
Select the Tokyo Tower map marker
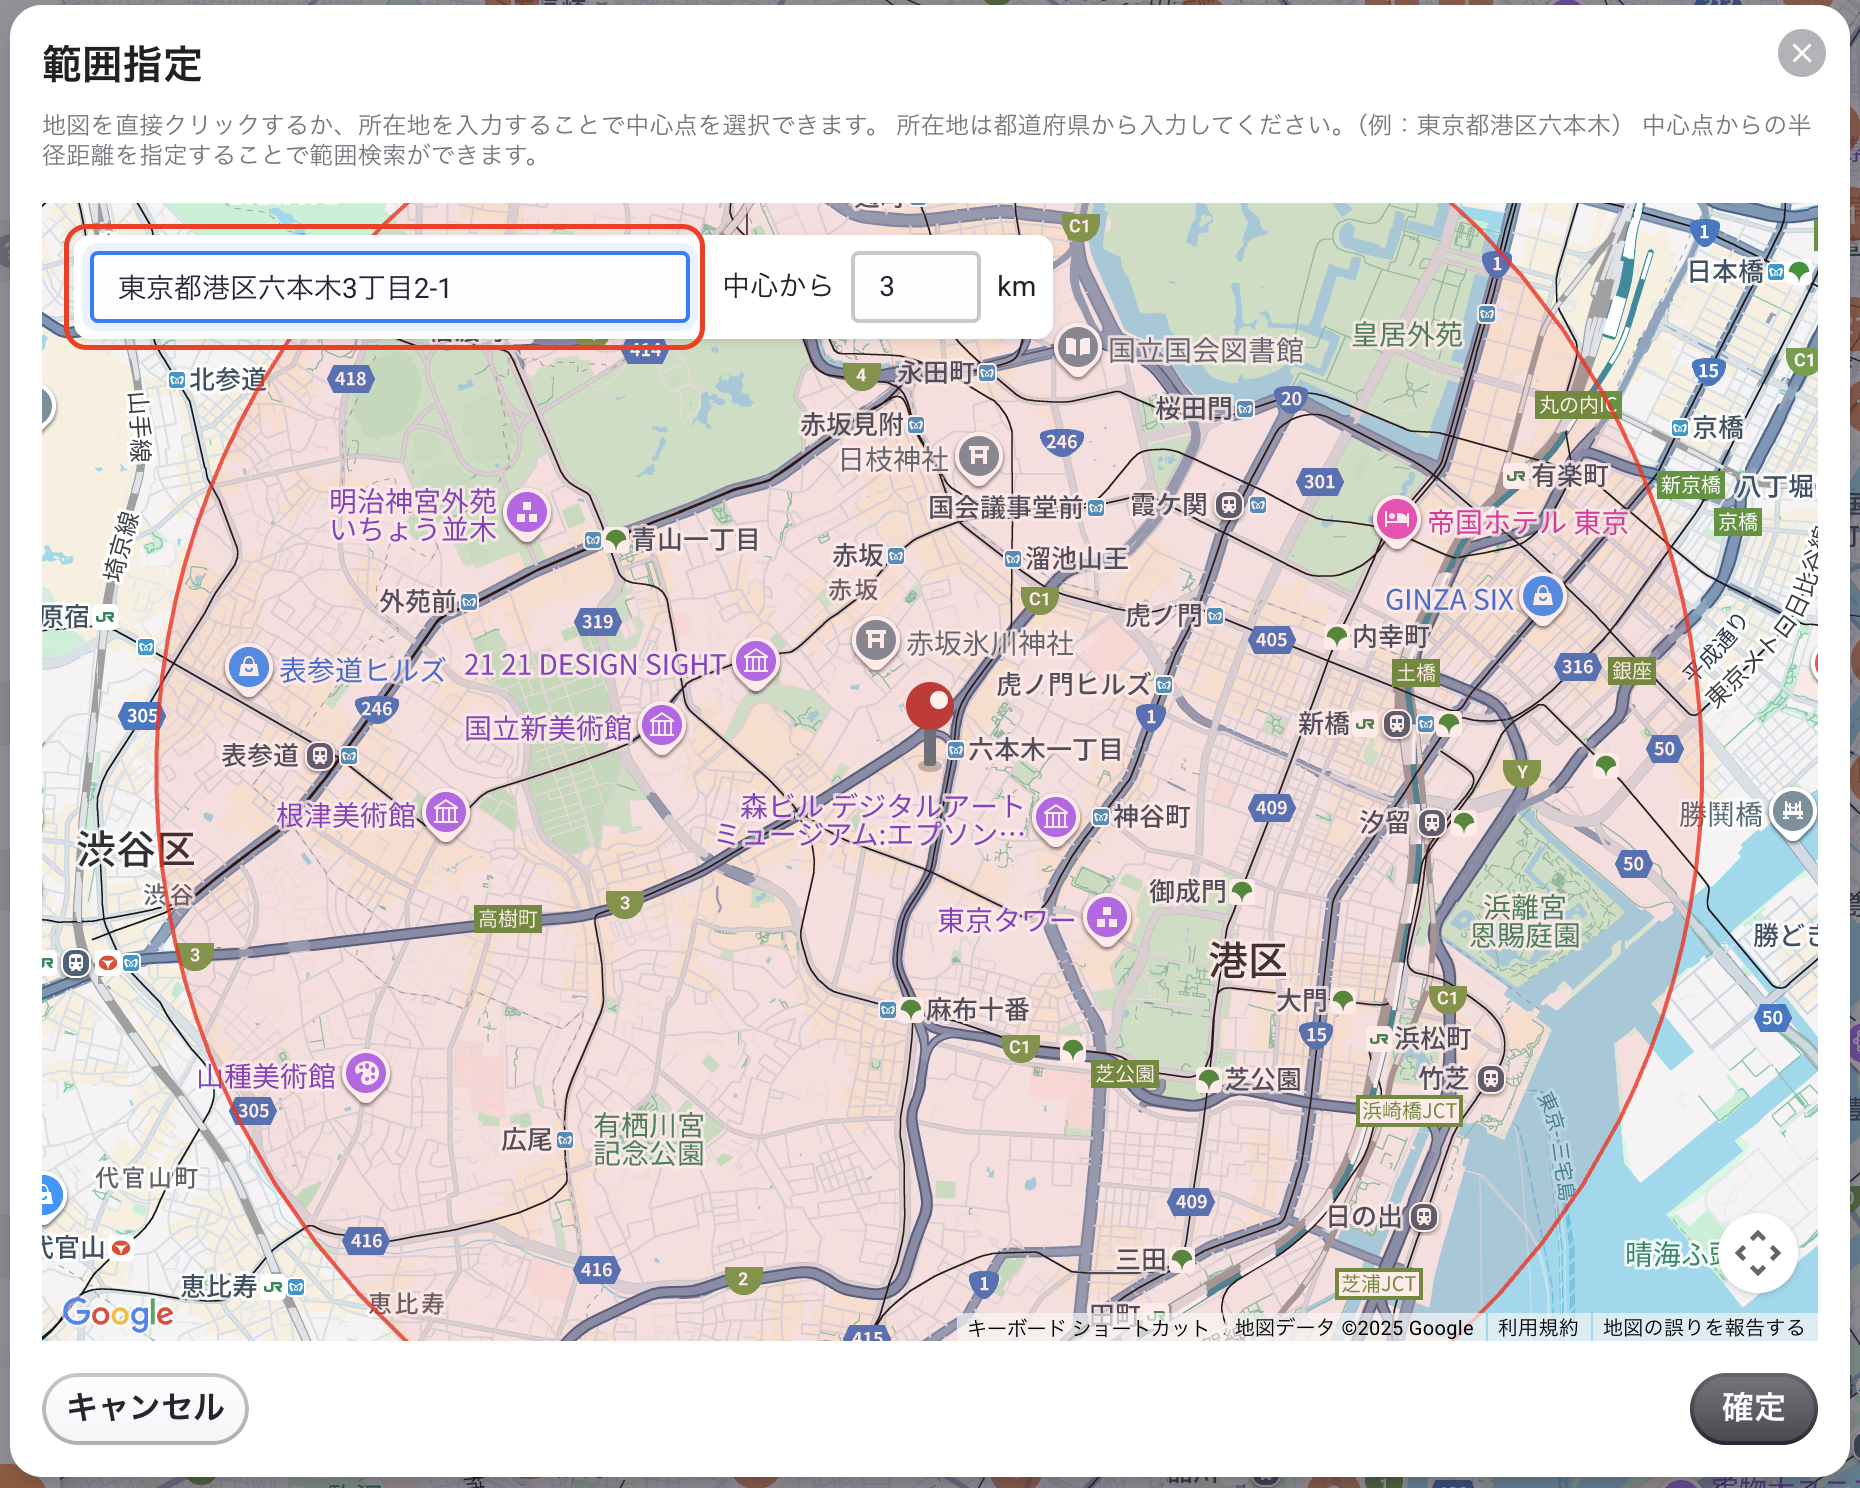tap(1106, 919)
